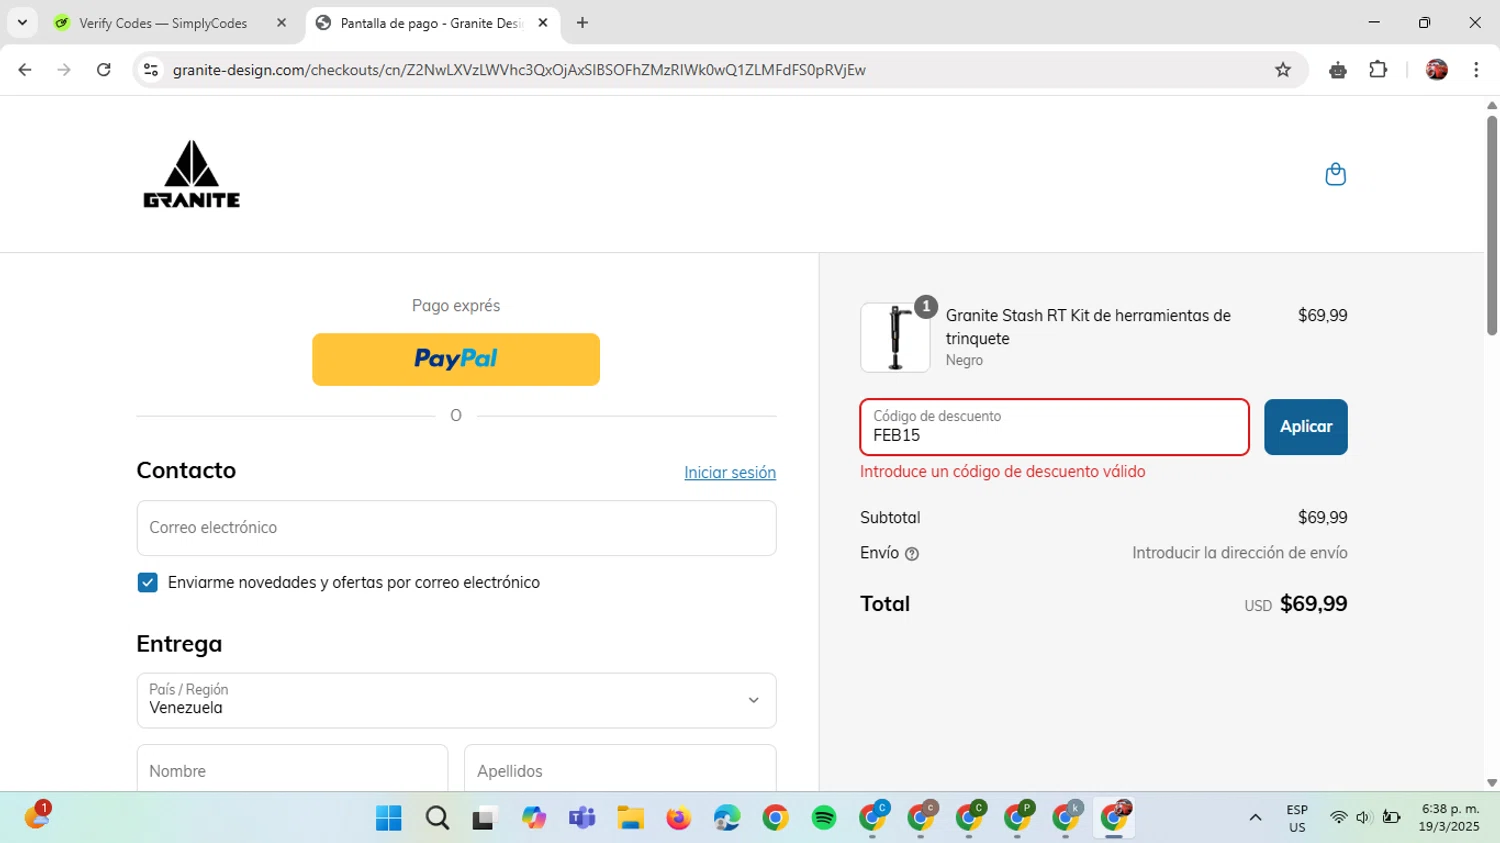This screenshot has width=1500, height=843.
Task: Open Chrome three-dot menu
Action: click(1476, 70)
